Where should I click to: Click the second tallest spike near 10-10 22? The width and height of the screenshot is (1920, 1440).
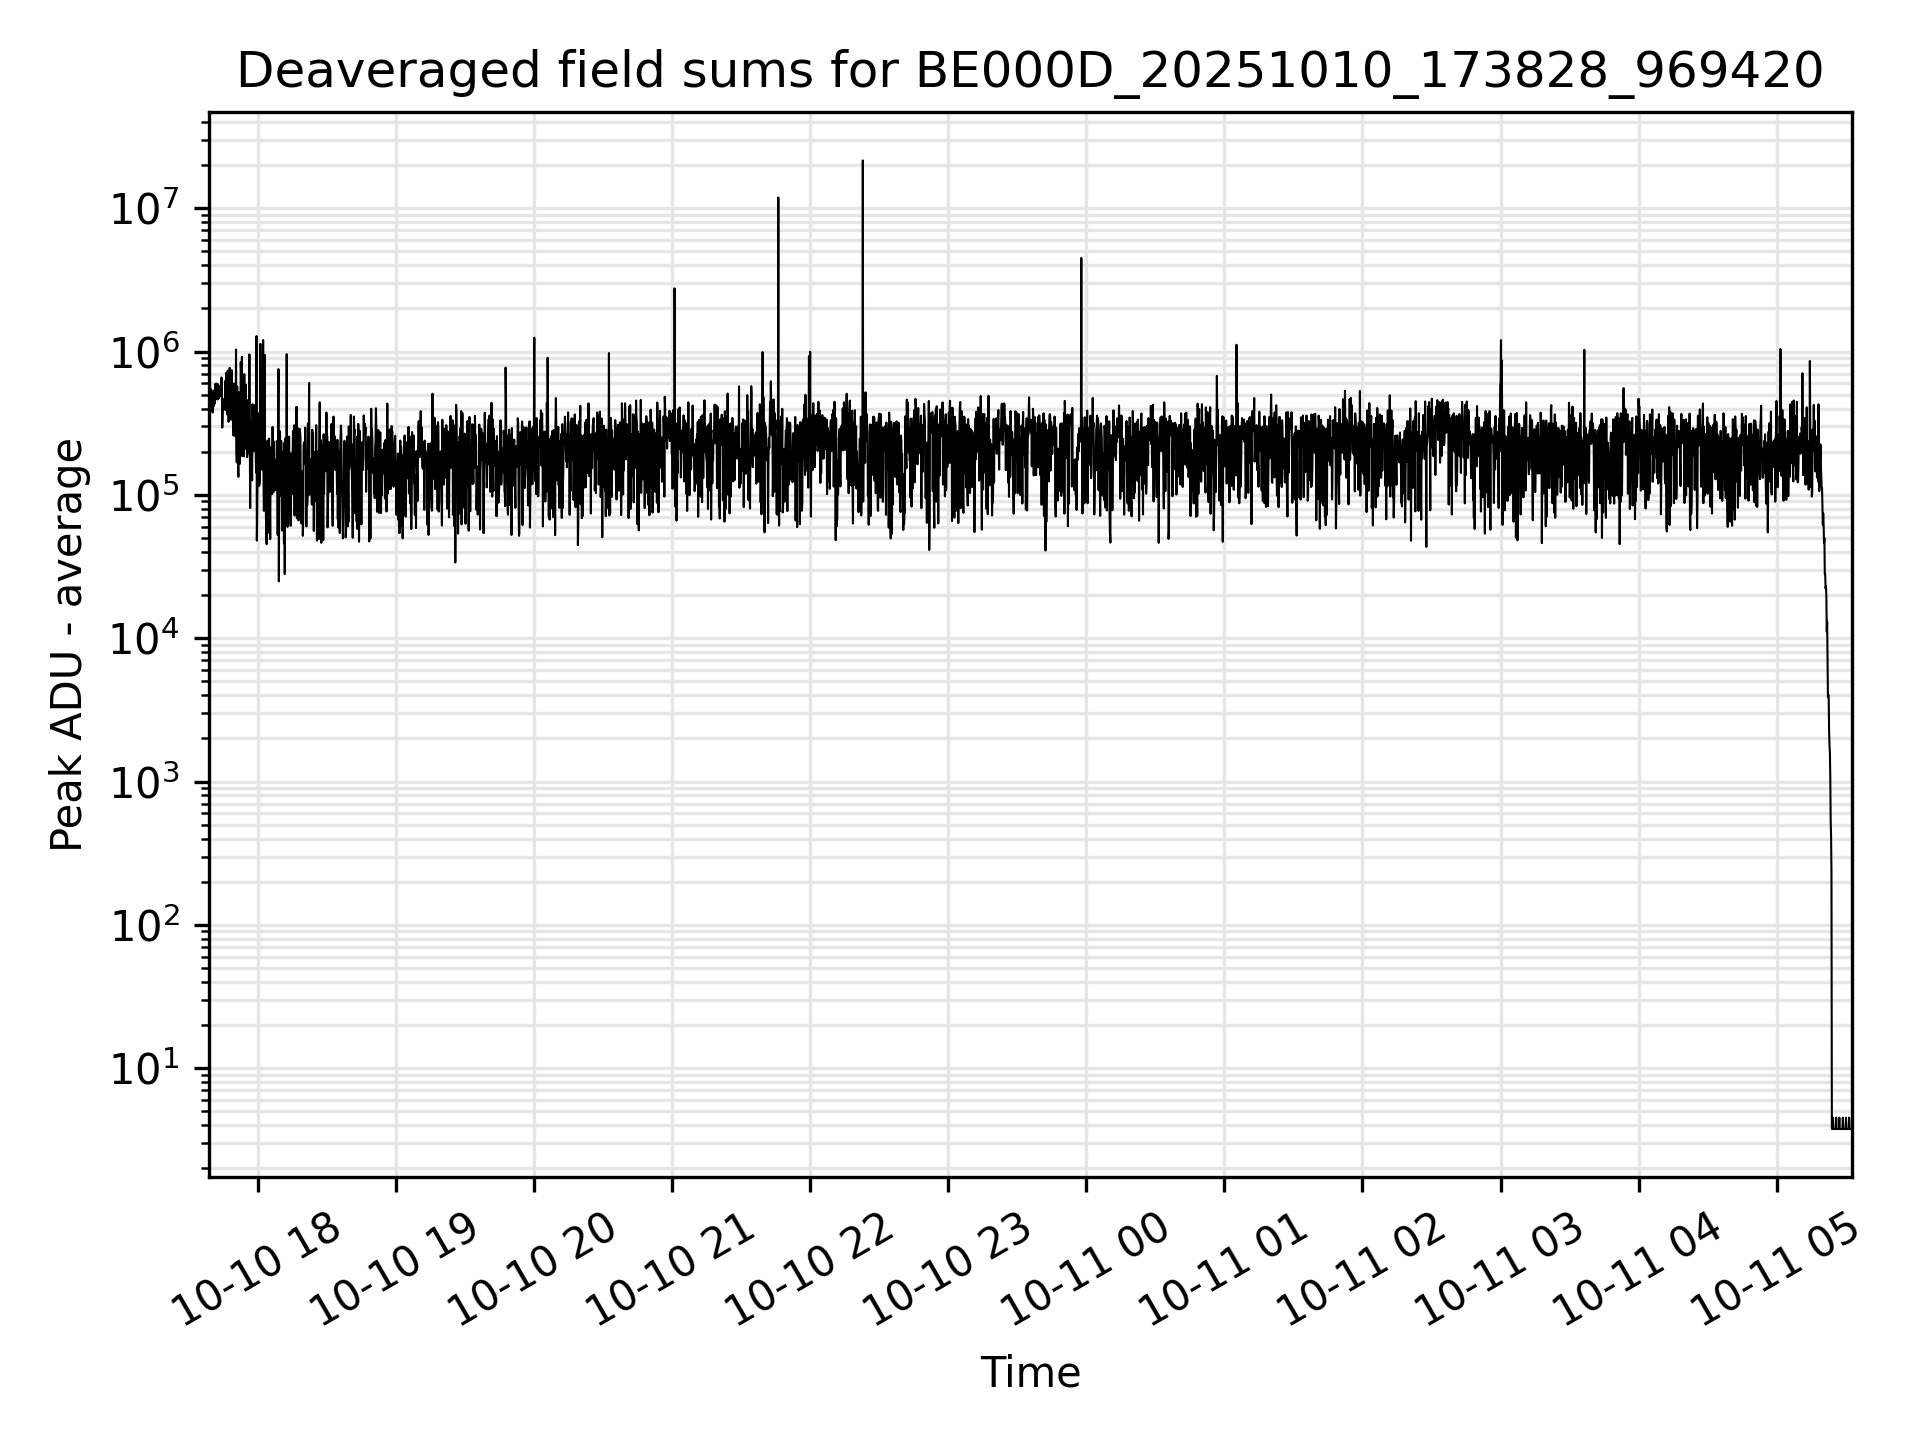778,199
